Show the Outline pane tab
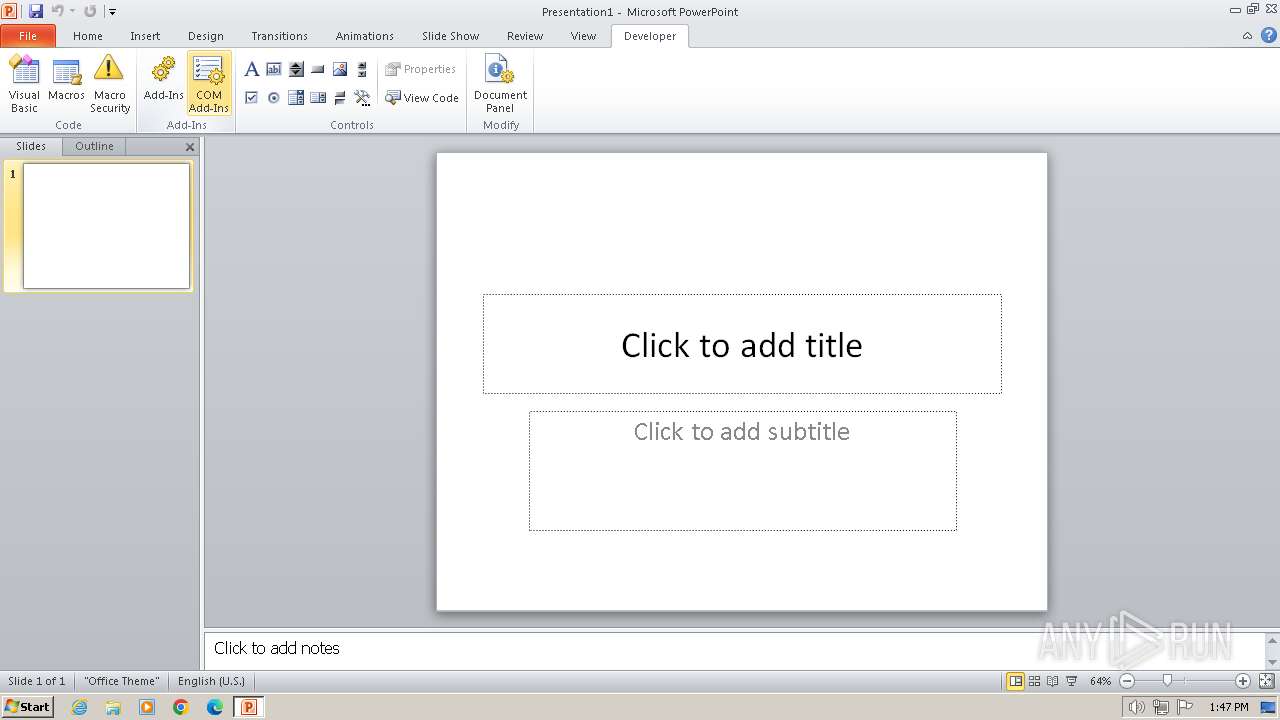1280x720 pixels. click(x=94, y=146)
